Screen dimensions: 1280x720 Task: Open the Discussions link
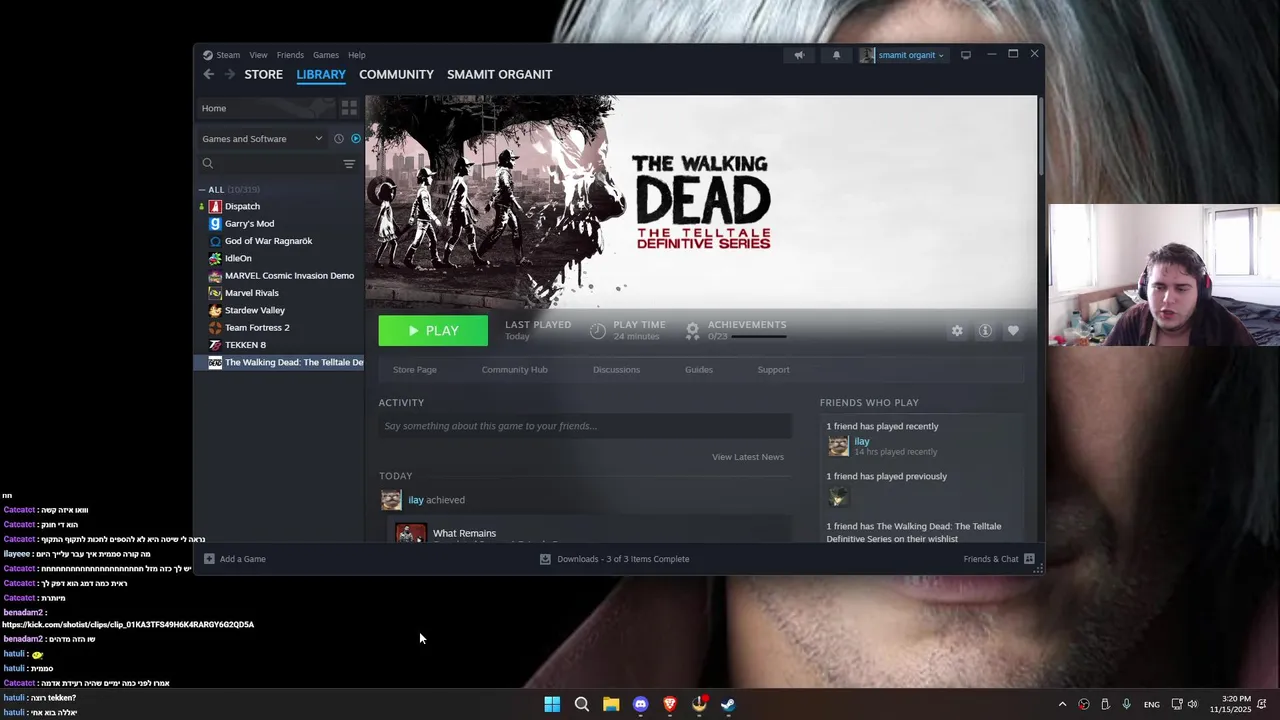[616, 370]
